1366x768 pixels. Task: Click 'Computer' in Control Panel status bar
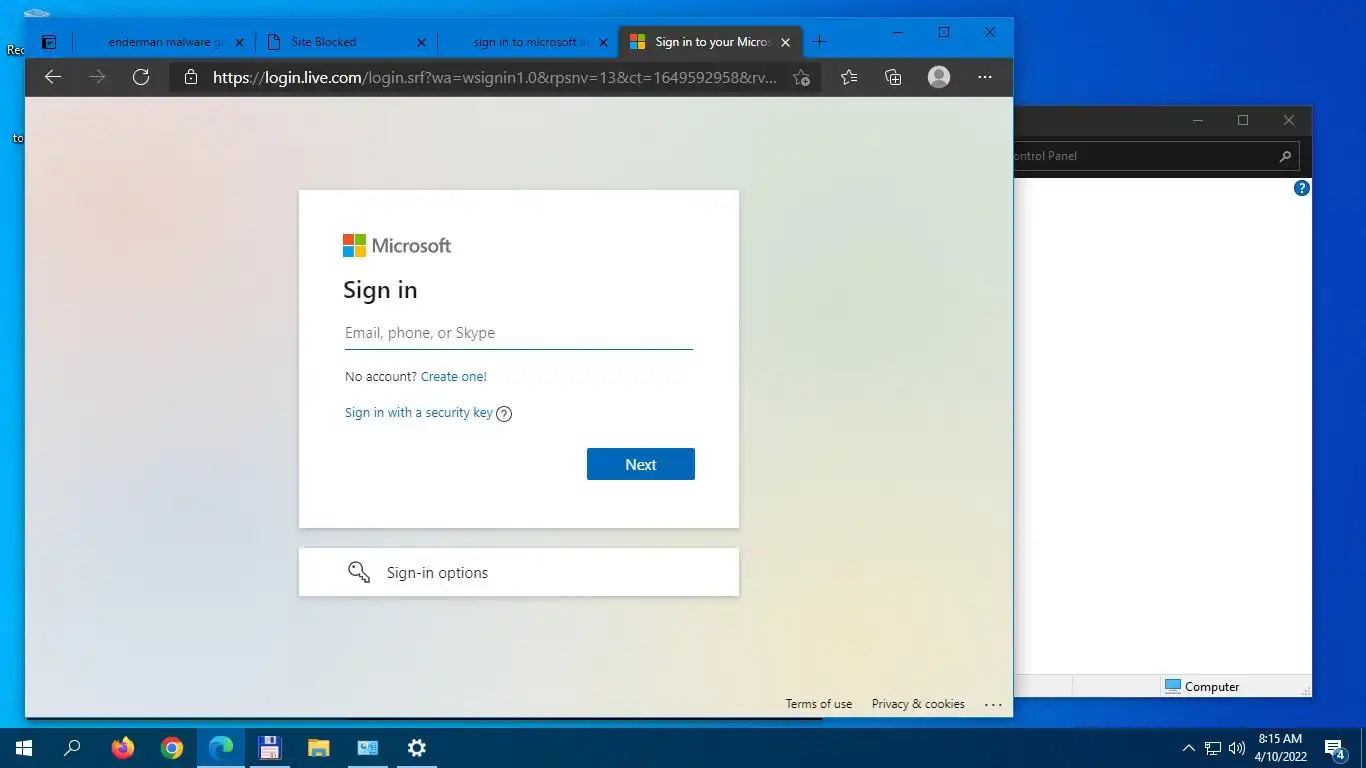[1202, 686]
